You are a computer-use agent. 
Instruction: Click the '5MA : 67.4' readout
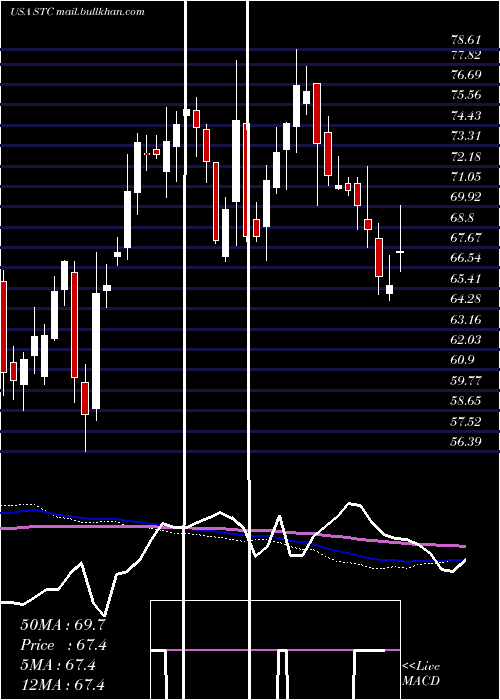58,665
